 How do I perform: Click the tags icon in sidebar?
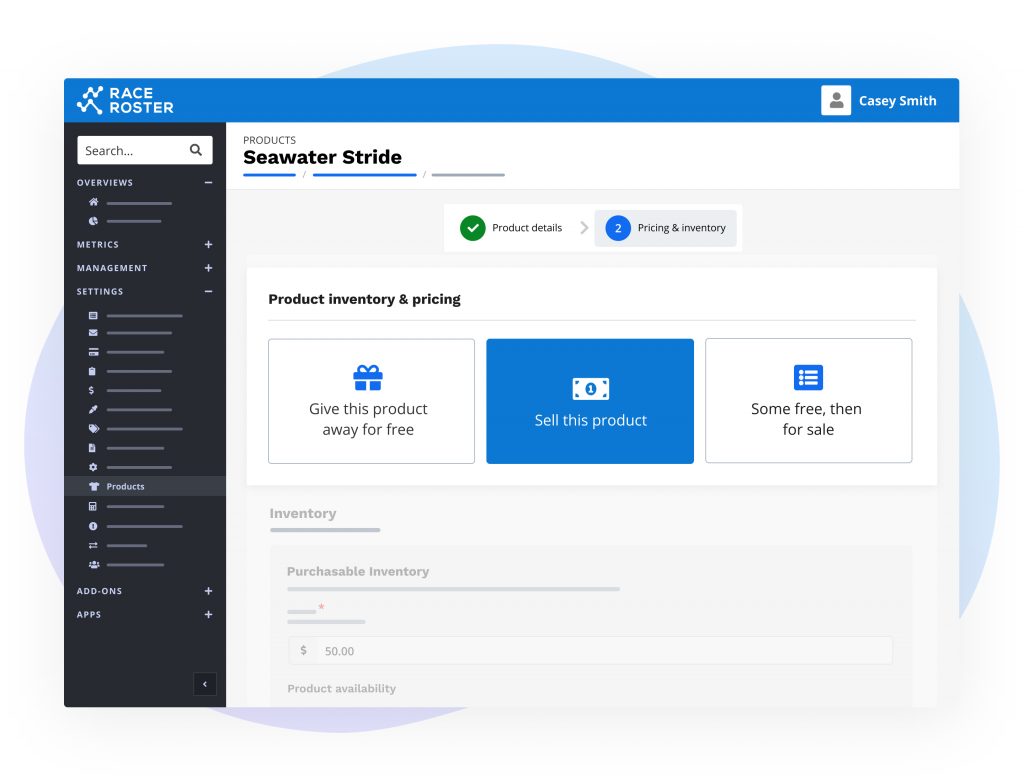[94, 429]
